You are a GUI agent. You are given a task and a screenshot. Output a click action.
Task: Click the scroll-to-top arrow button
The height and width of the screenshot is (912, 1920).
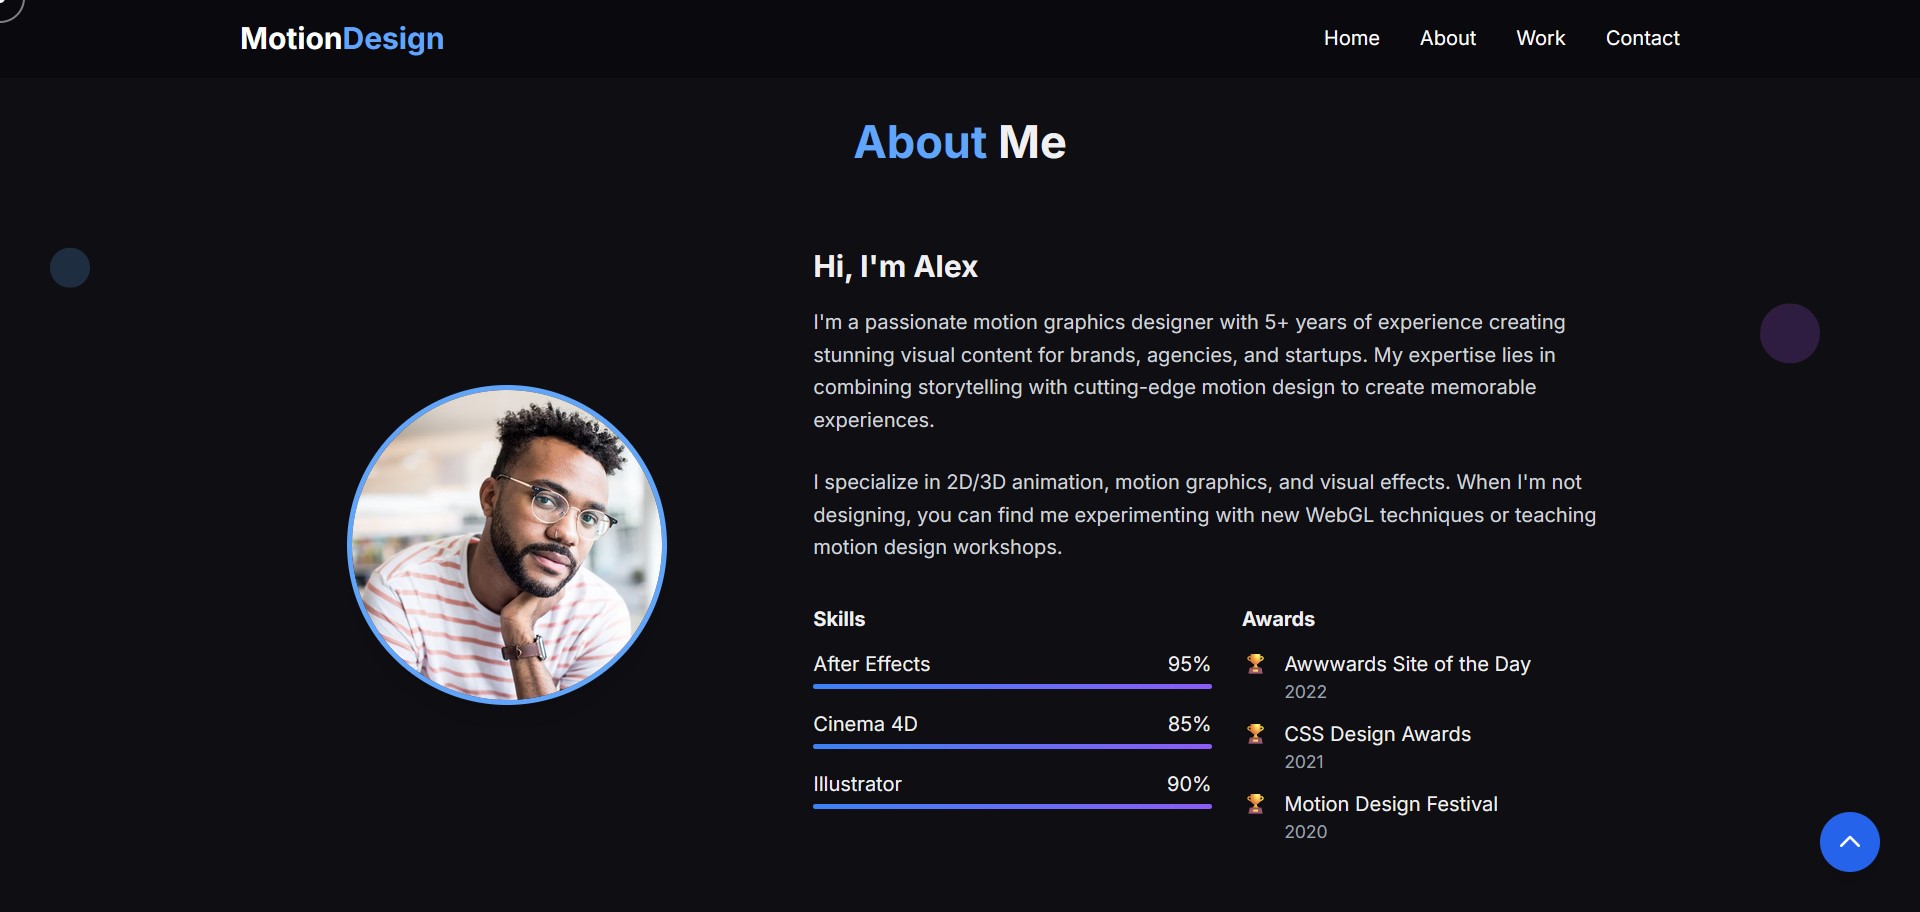click(1849, 842)
